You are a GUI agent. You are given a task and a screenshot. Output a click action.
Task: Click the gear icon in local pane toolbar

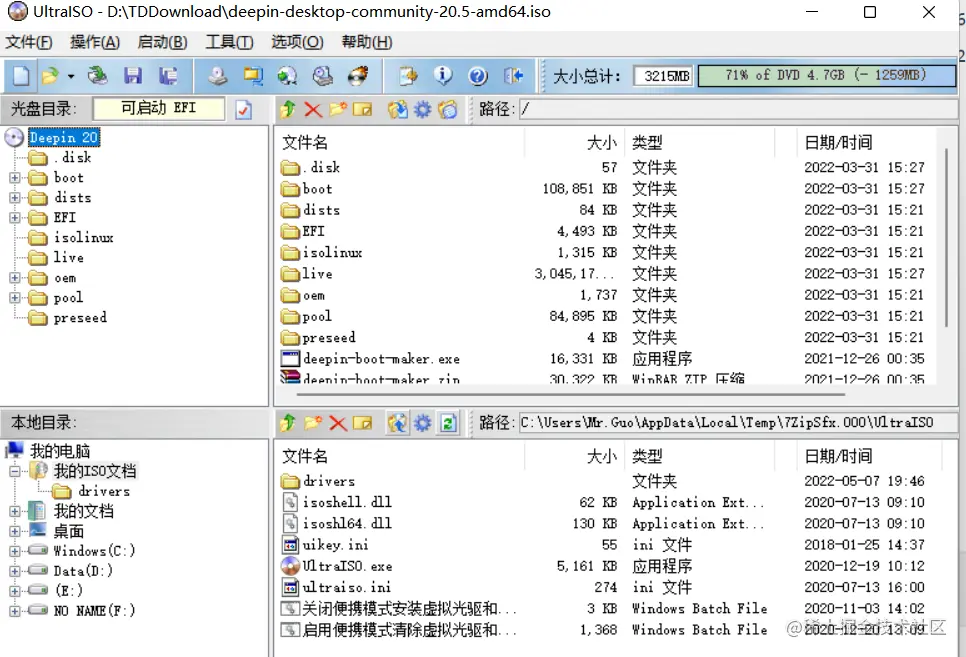pyautogui.click(x=423, y=423)
